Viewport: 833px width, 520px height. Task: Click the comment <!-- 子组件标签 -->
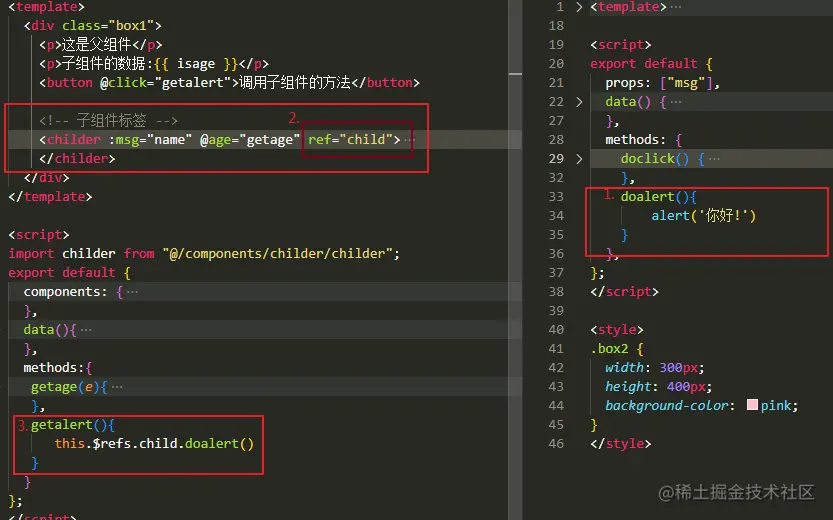click(x=108, y=121)
